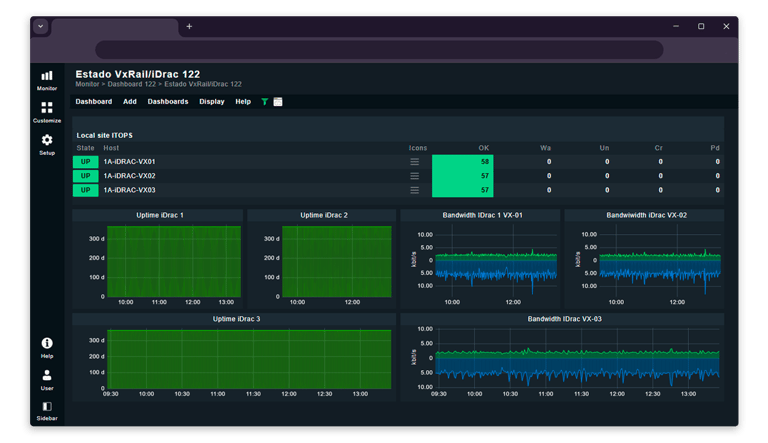
Task: Open action menu icon for 1A-iDRAC-VX03
Action: (x=414, y=190)
